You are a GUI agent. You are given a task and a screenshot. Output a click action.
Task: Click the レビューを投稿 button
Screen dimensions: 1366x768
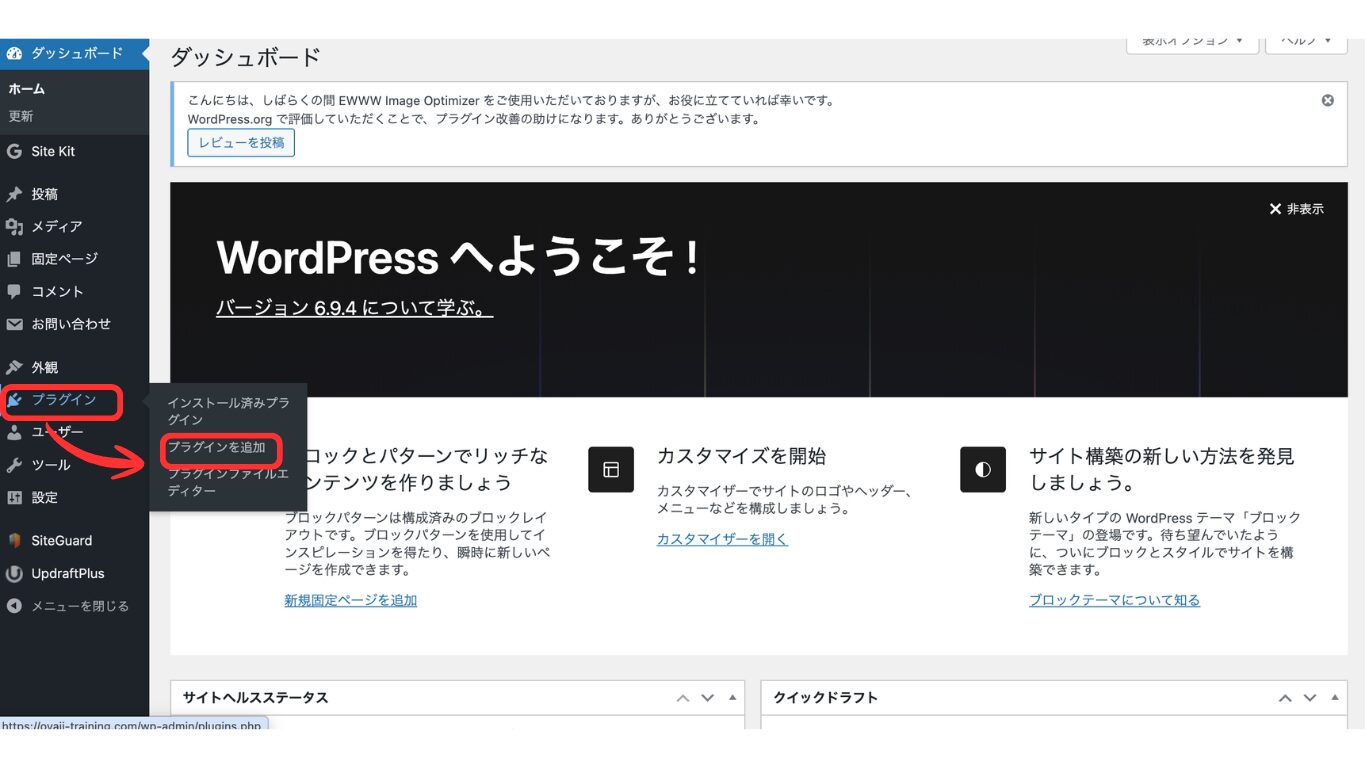(241, 143)
